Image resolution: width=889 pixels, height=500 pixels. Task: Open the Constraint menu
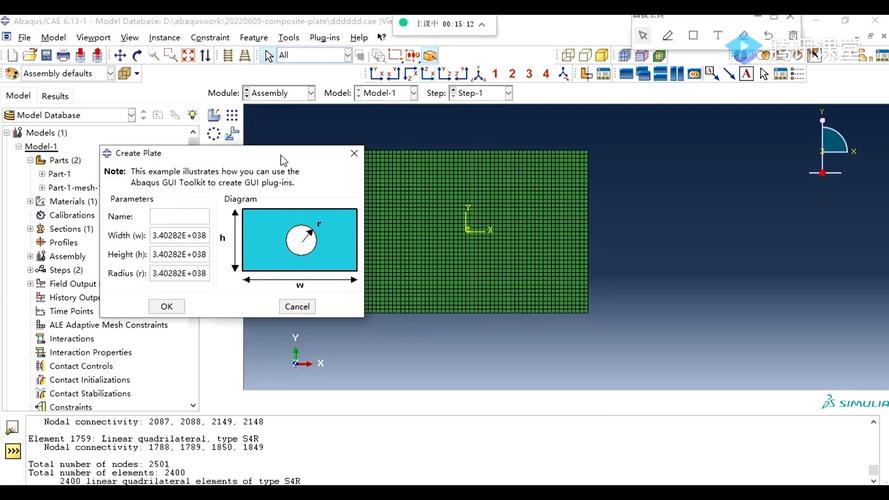tap(210, 37)
